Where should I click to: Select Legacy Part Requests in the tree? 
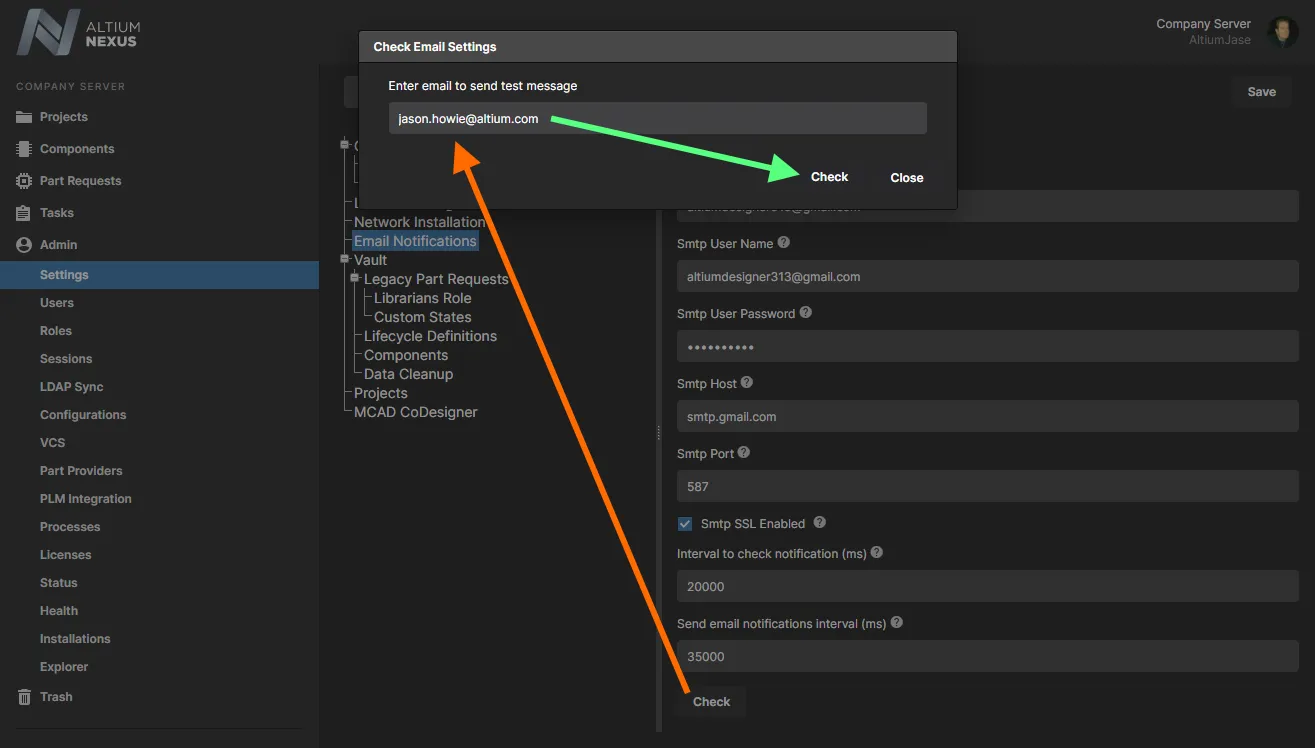(436, 279)
